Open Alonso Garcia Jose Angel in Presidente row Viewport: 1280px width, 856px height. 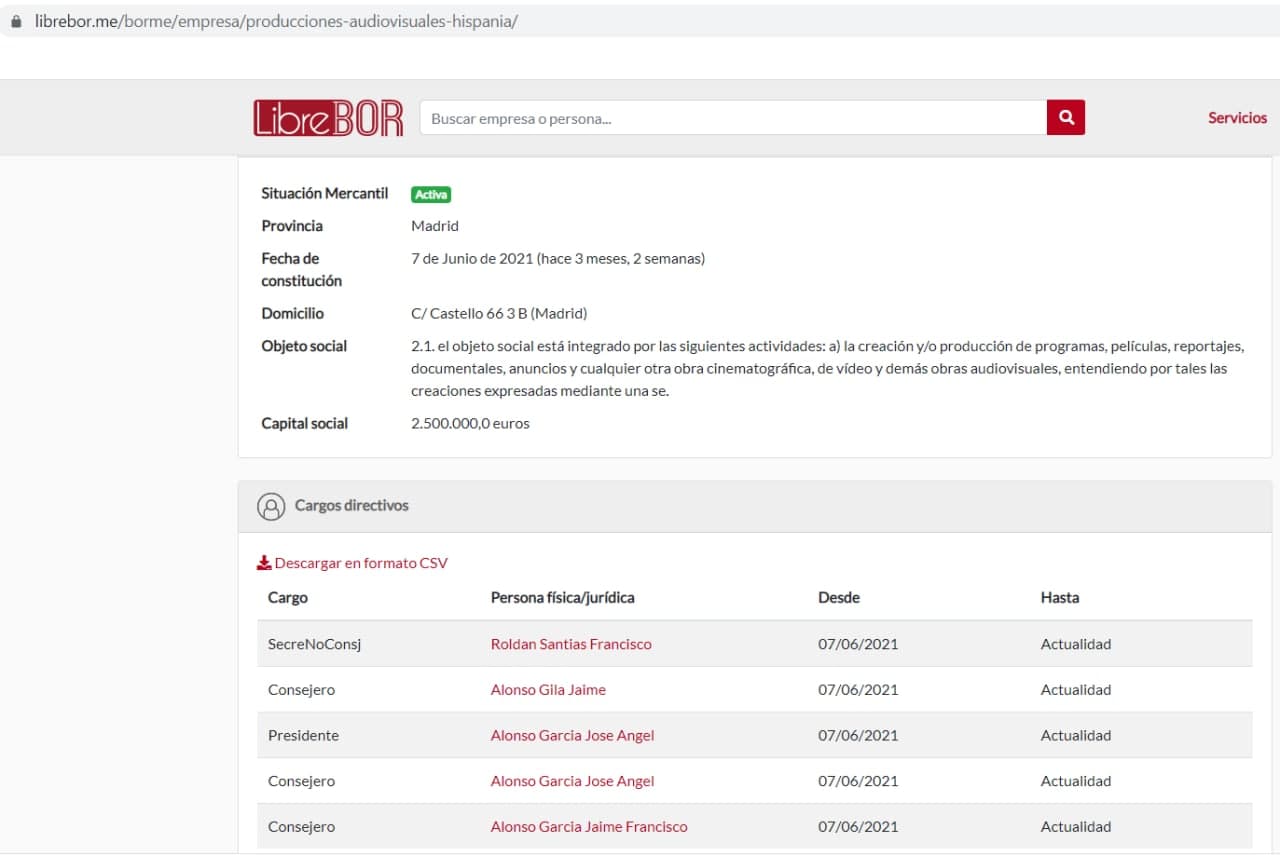(572, 736)
